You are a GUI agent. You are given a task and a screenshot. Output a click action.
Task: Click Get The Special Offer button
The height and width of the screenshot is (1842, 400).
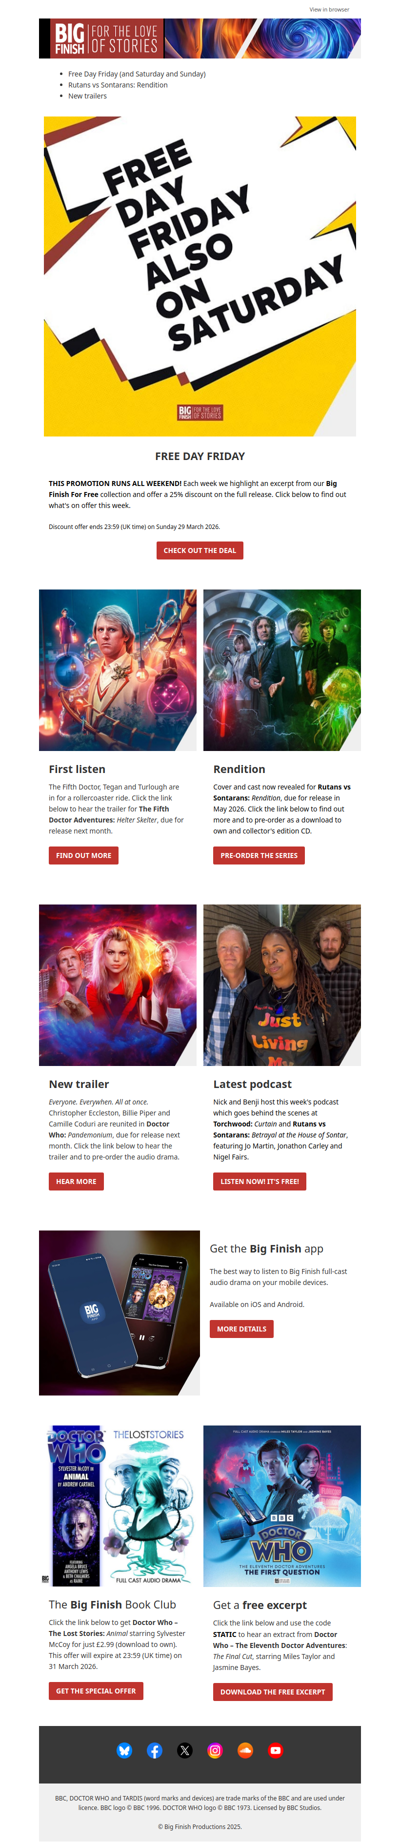pos(96,1691)
